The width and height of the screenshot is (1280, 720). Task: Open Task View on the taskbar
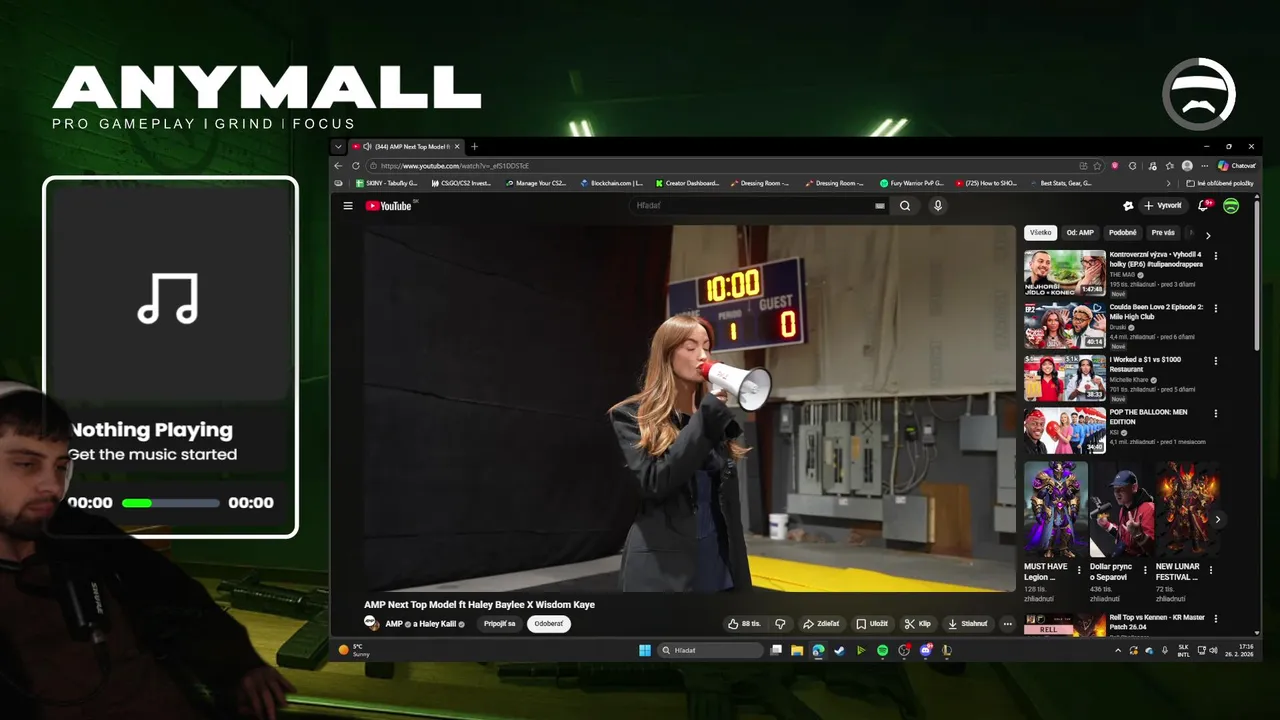click(x=776, y=650)
